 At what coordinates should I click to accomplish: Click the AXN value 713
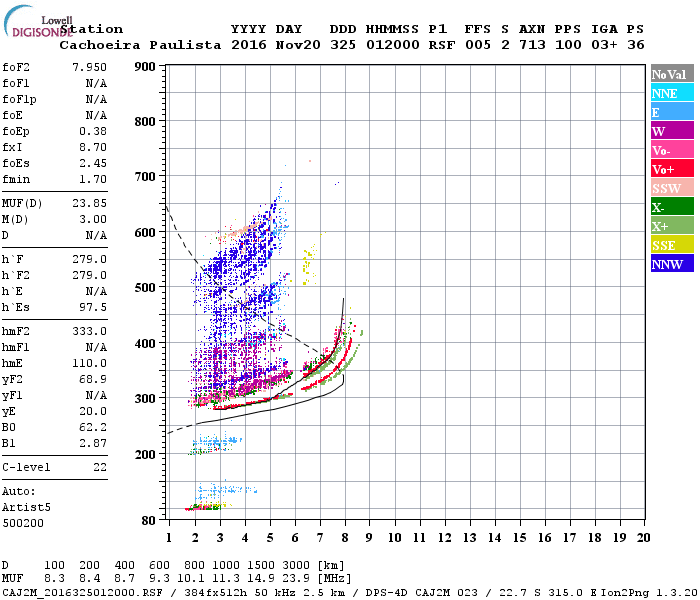(x=532, y=45)
